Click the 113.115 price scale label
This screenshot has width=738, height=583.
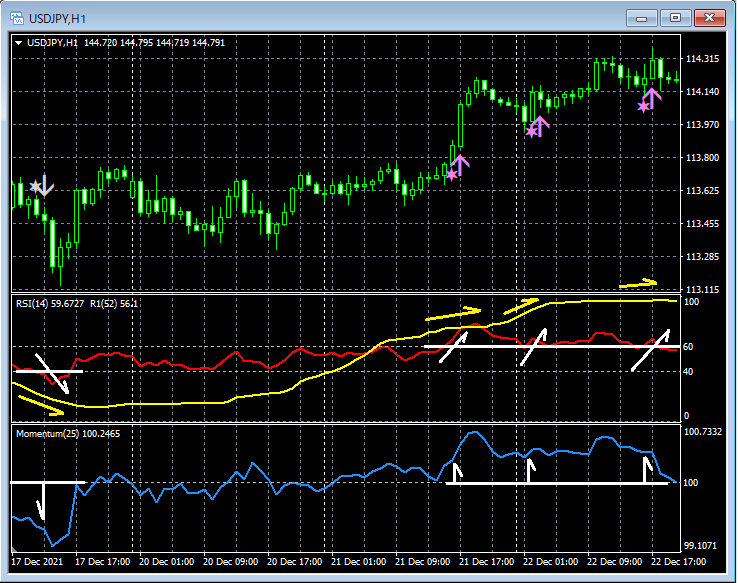[x=702, y=289]
